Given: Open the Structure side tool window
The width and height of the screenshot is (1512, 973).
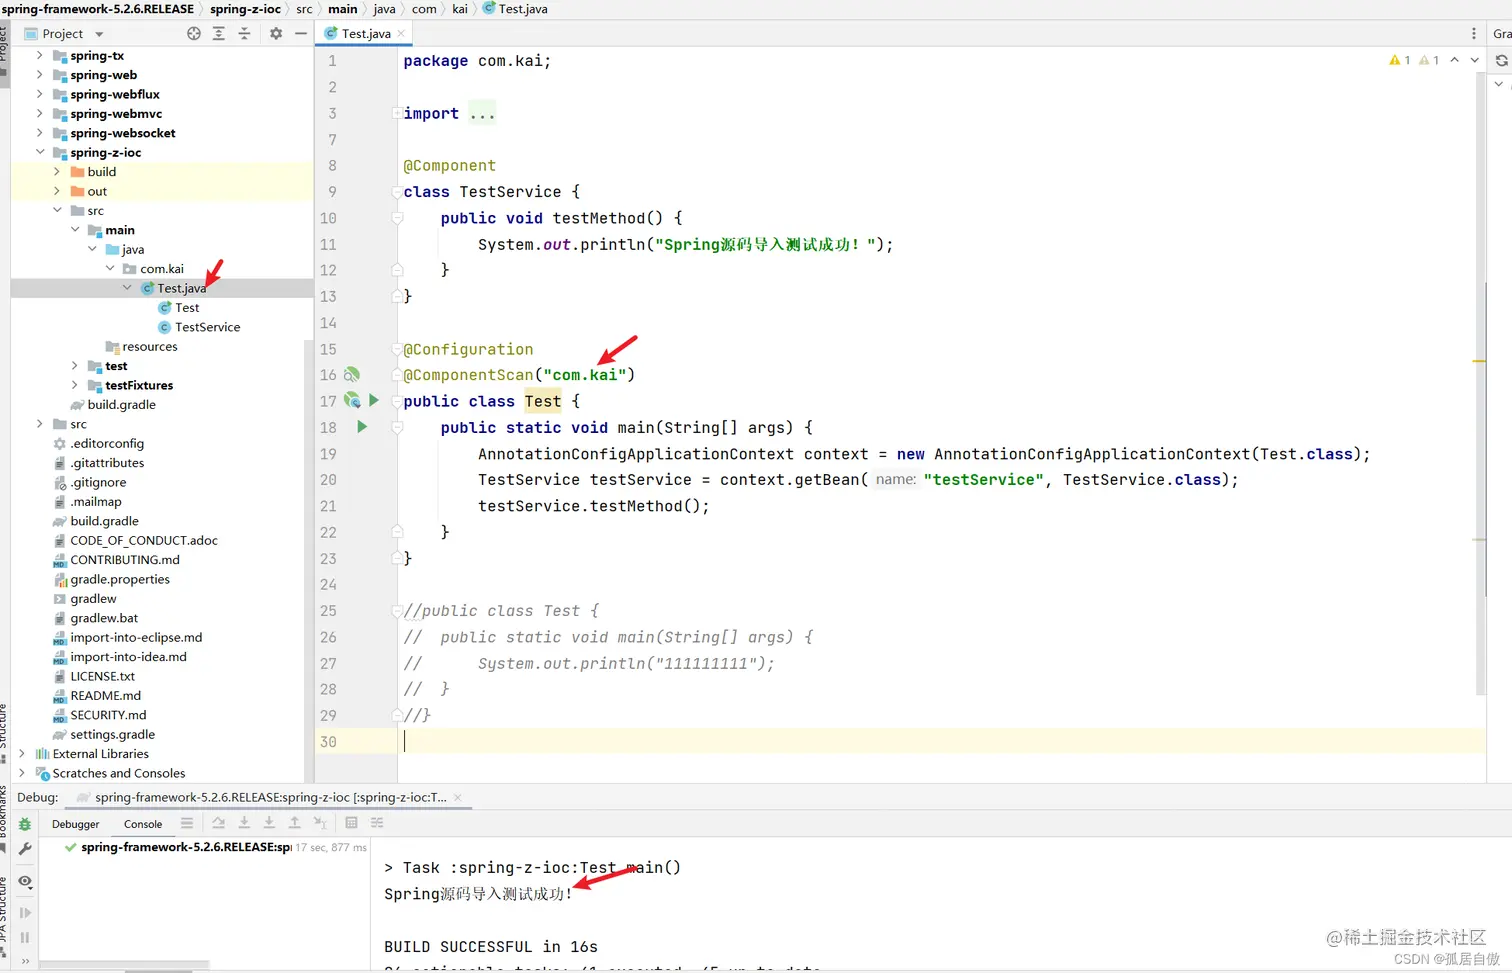Looking at the screenshot, I should 4,733.
